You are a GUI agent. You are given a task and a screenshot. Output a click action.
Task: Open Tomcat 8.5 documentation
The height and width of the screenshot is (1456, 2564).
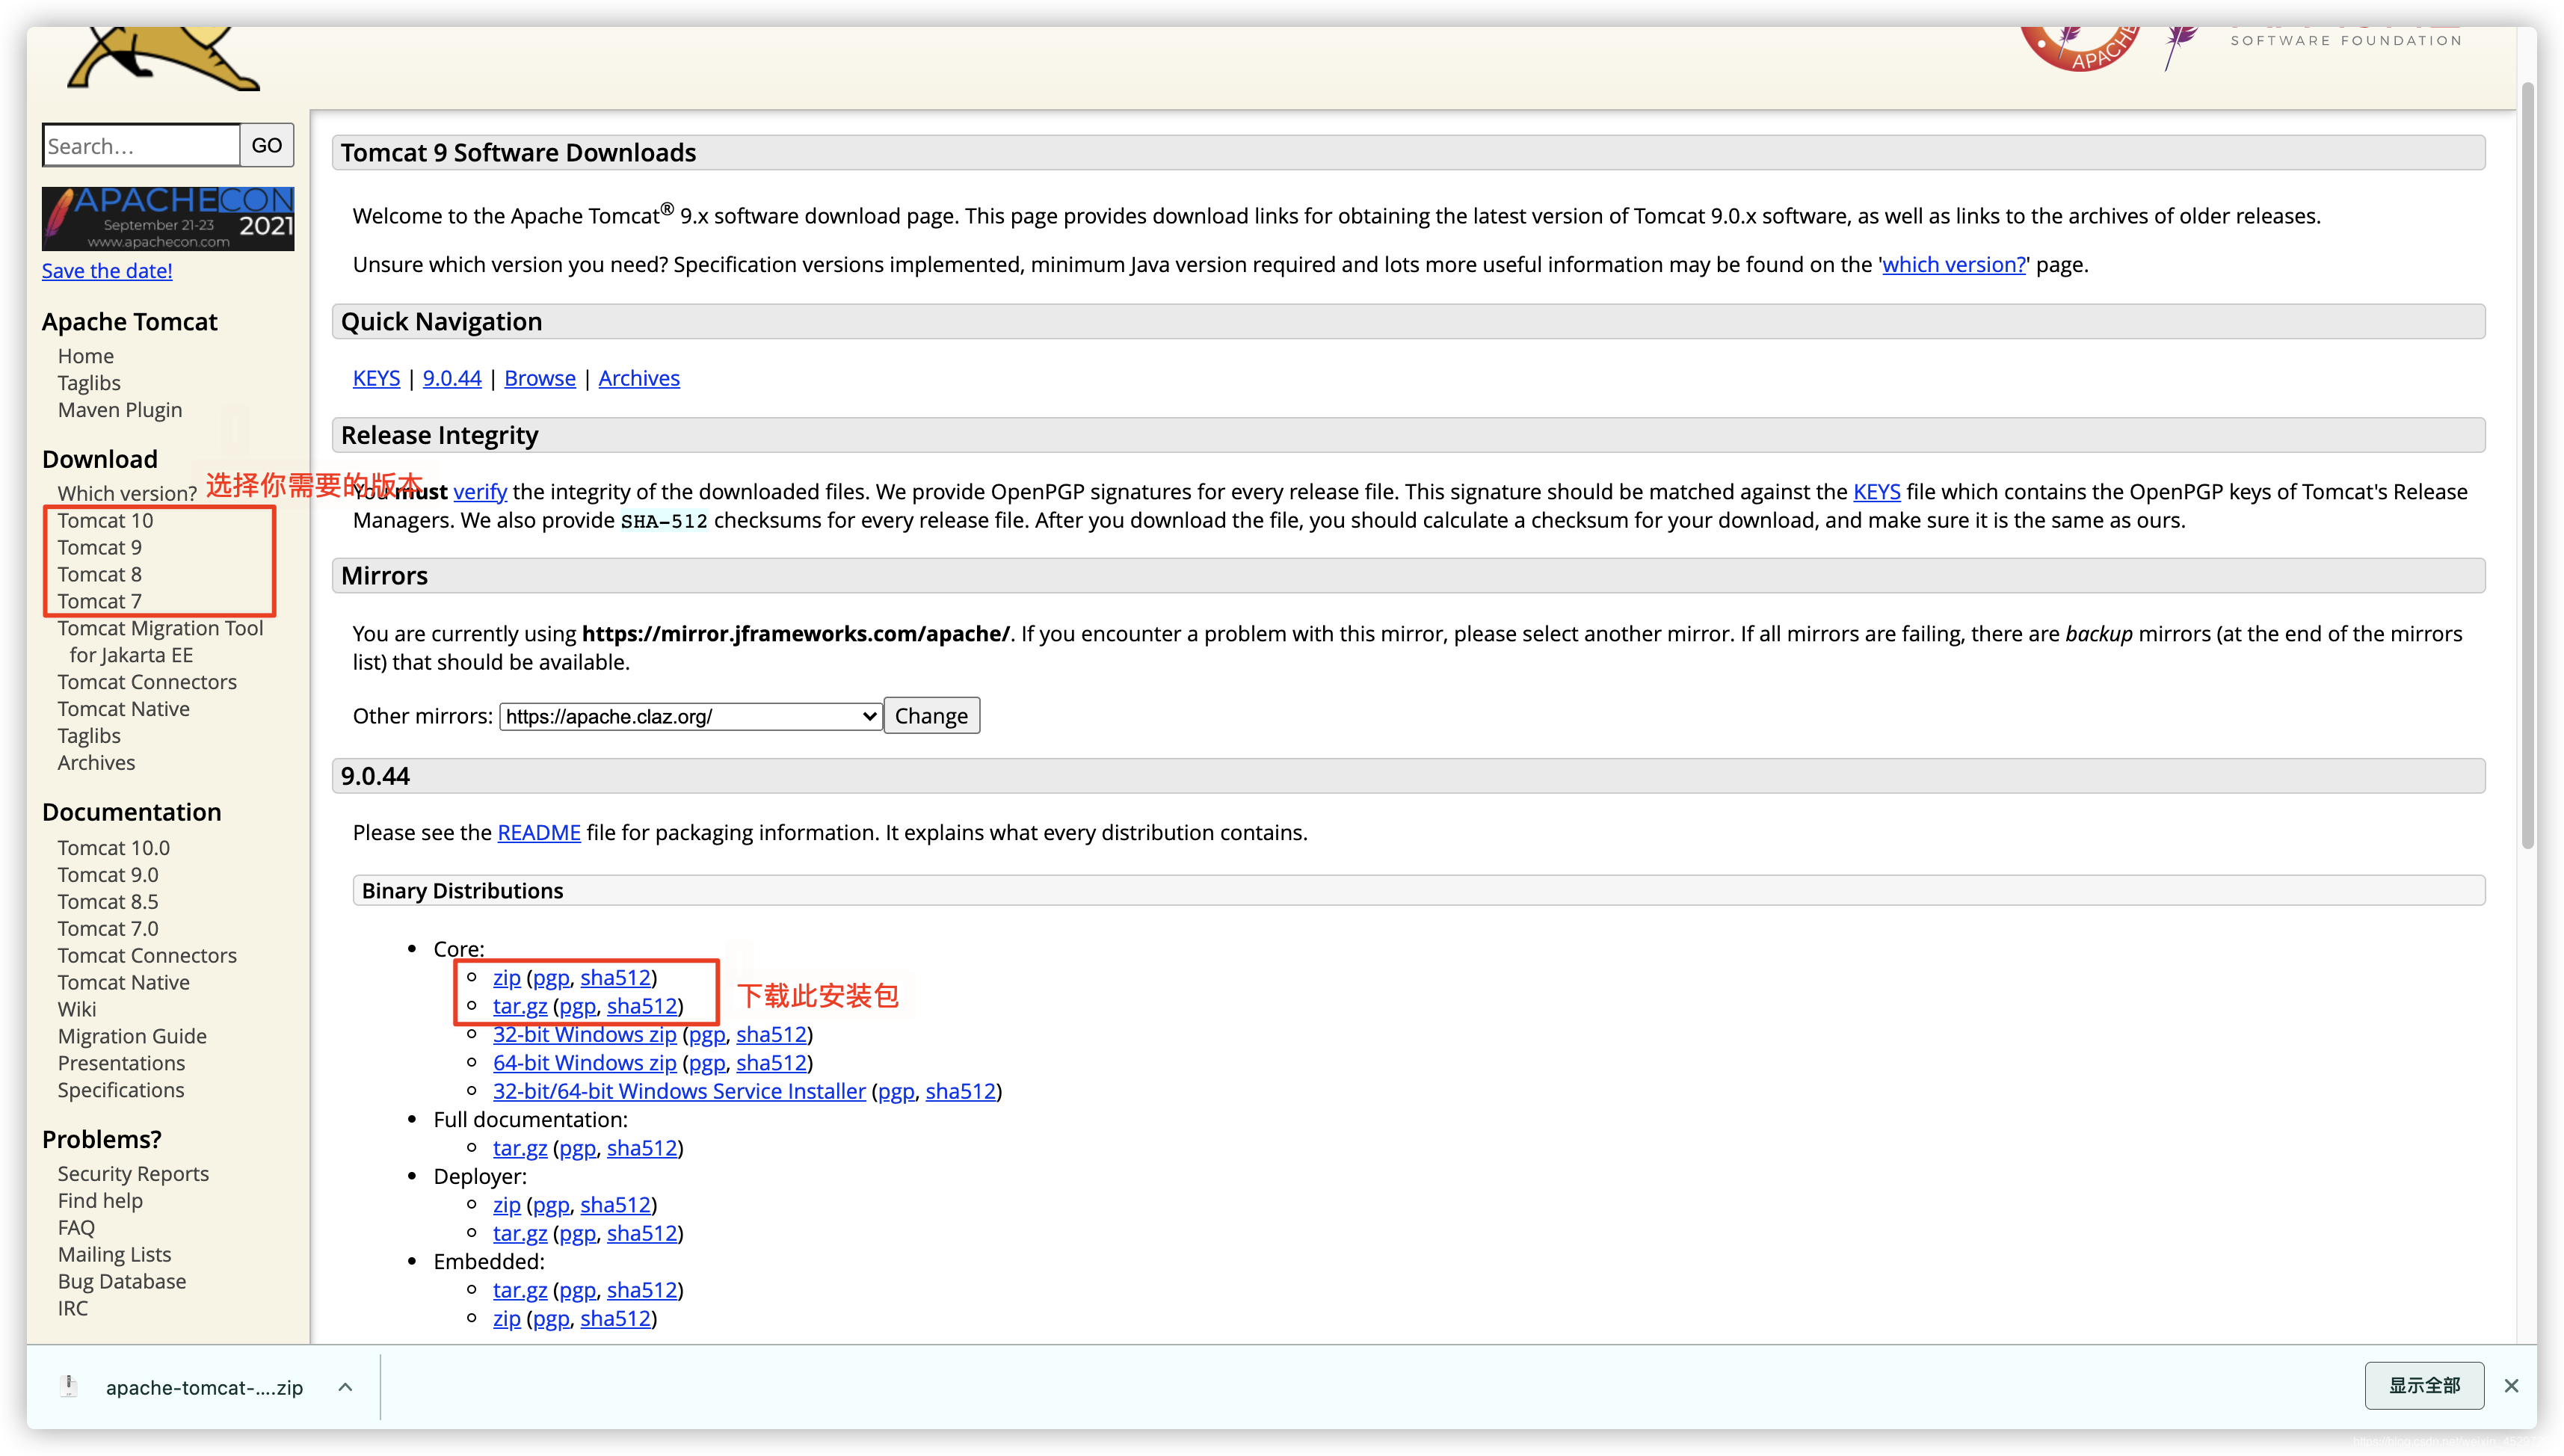[x=108, y=902]
